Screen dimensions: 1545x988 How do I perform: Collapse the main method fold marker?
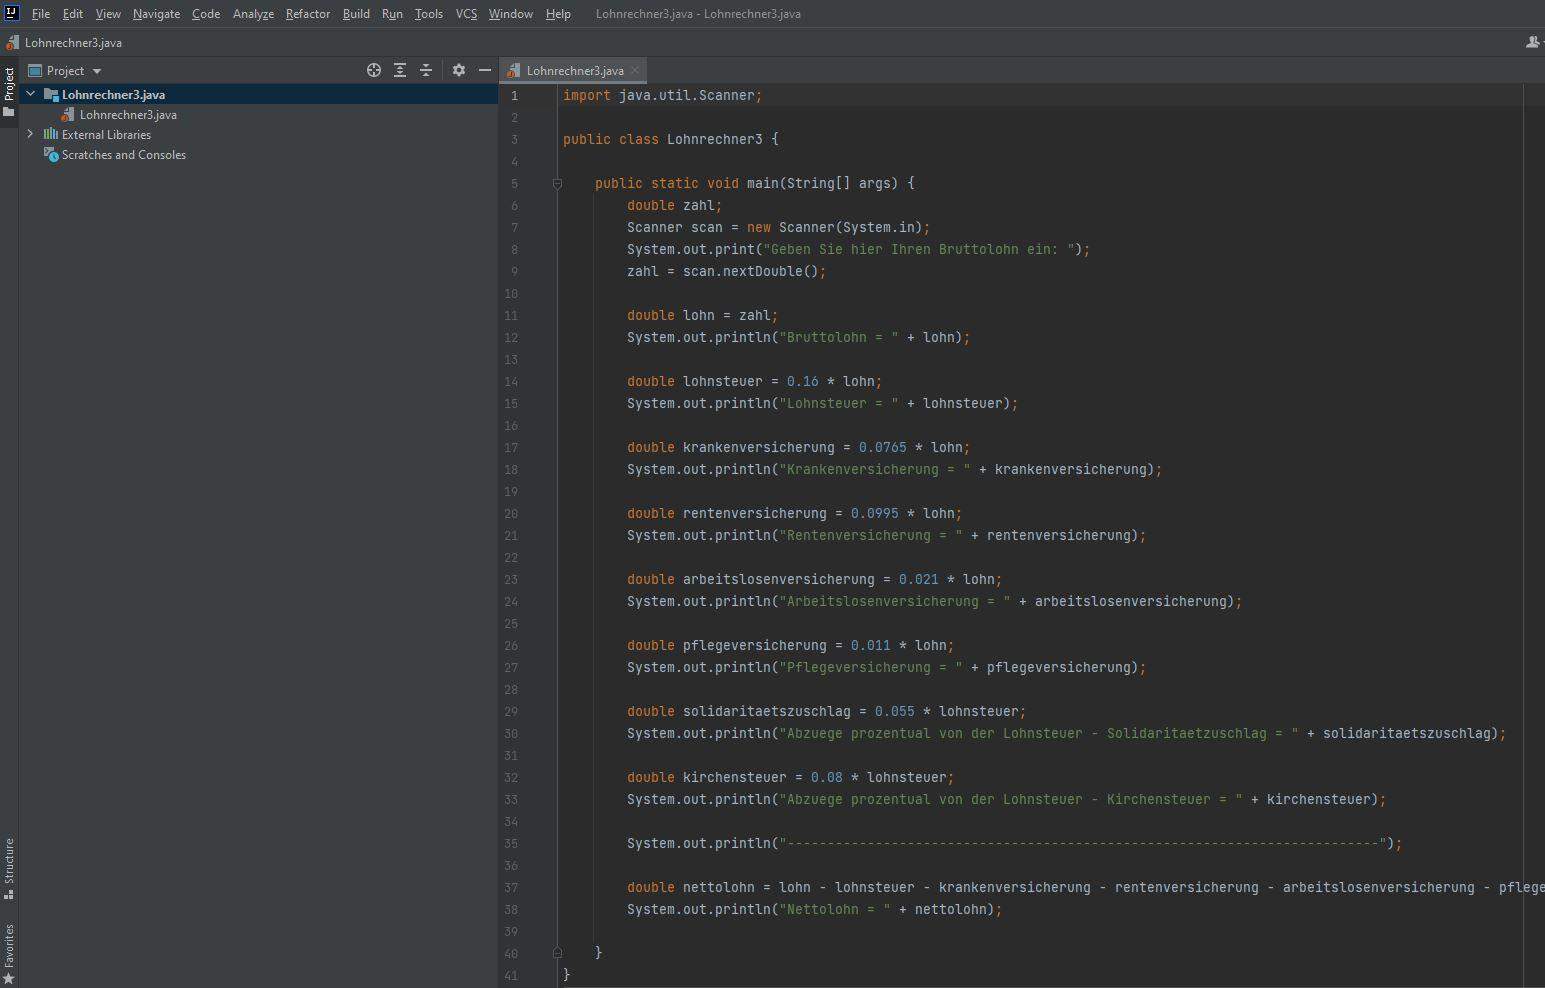[557, 184]
